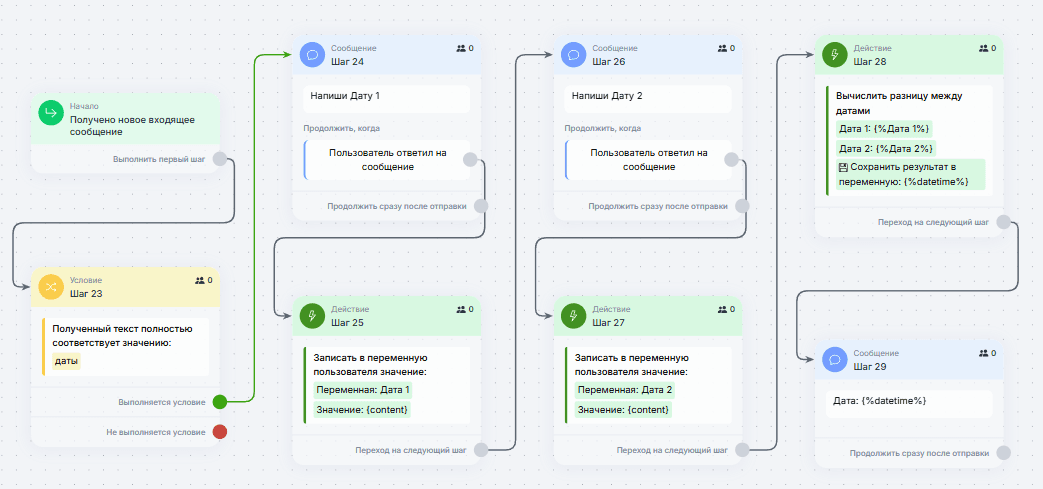
Task: Click Шаг 27 Переход на следующий шаг dot
Action: pyautogui.click(x=742, y=450)
